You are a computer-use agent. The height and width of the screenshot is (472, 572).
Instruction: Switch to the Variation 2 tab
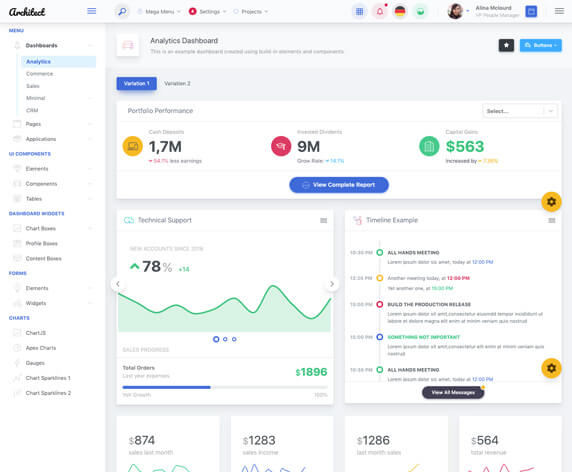(177, 84)
